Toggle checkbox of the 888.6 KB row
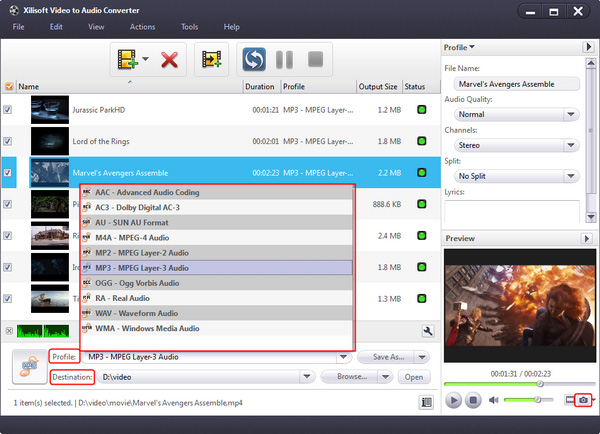The height and width of the screenshot is (434, 600). (x=8, y=204)
